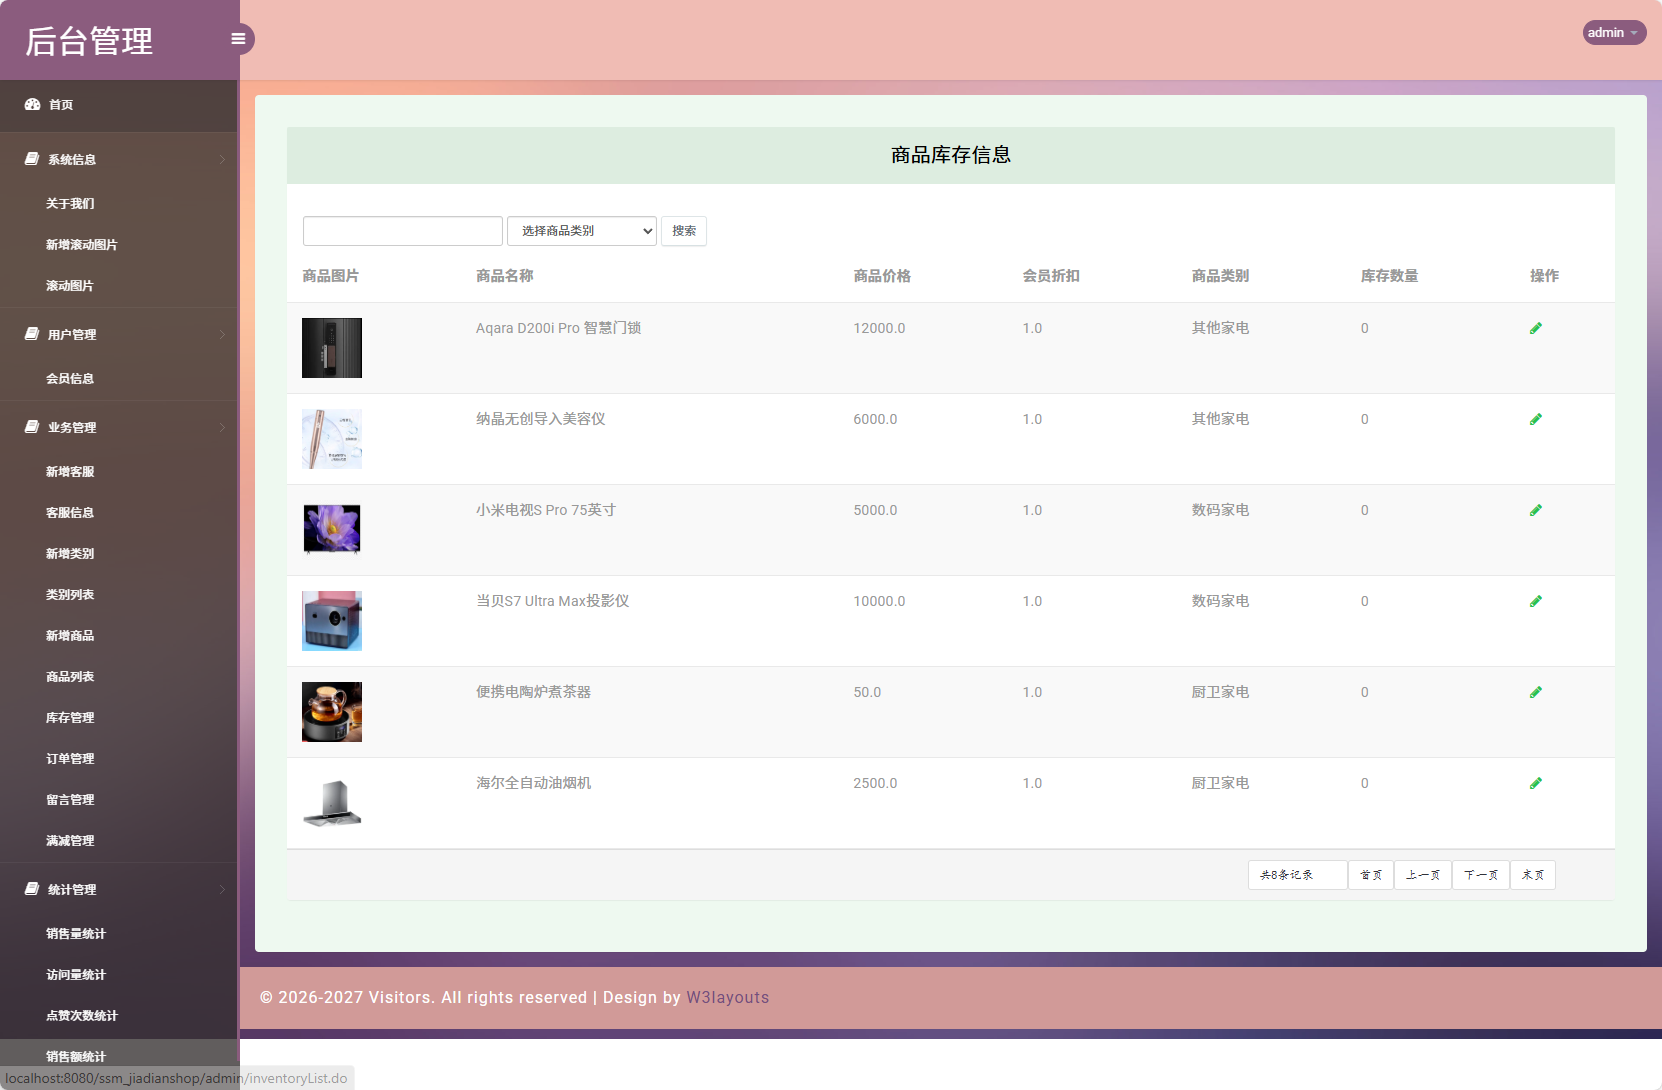Go to 下一页 next page

1481,875
